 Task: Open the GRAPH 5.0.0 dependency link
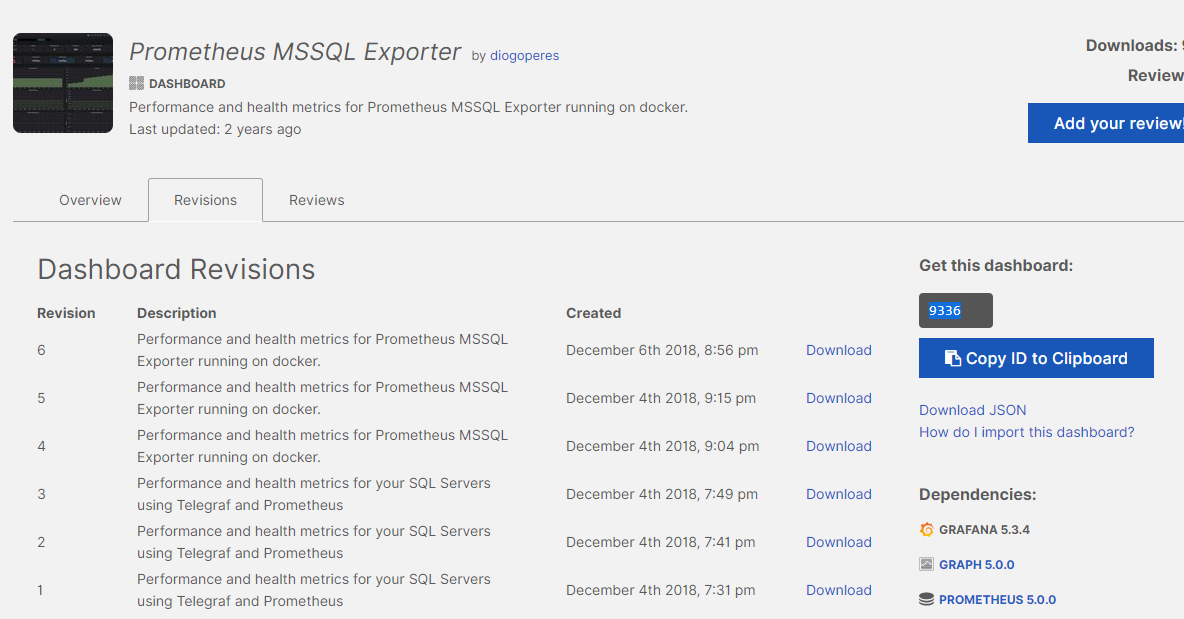[976, 565]
